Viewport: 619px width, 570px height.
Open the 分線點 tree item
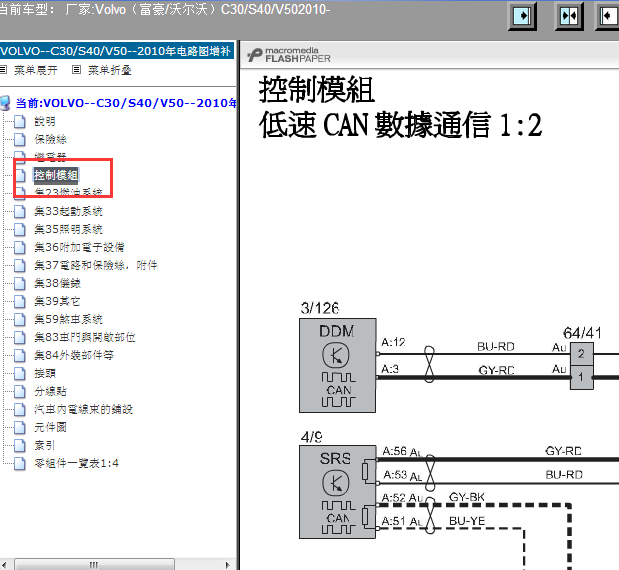click(51, 391)
